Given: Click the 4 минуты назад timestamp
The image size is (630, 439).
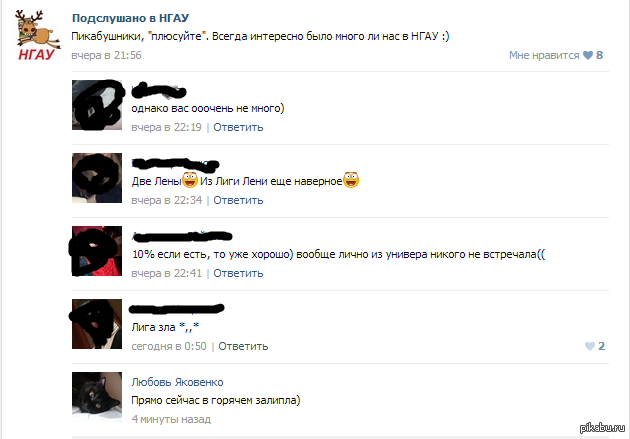Looking at the screenshot, I should pyautogui.click(x=171, y=419).
